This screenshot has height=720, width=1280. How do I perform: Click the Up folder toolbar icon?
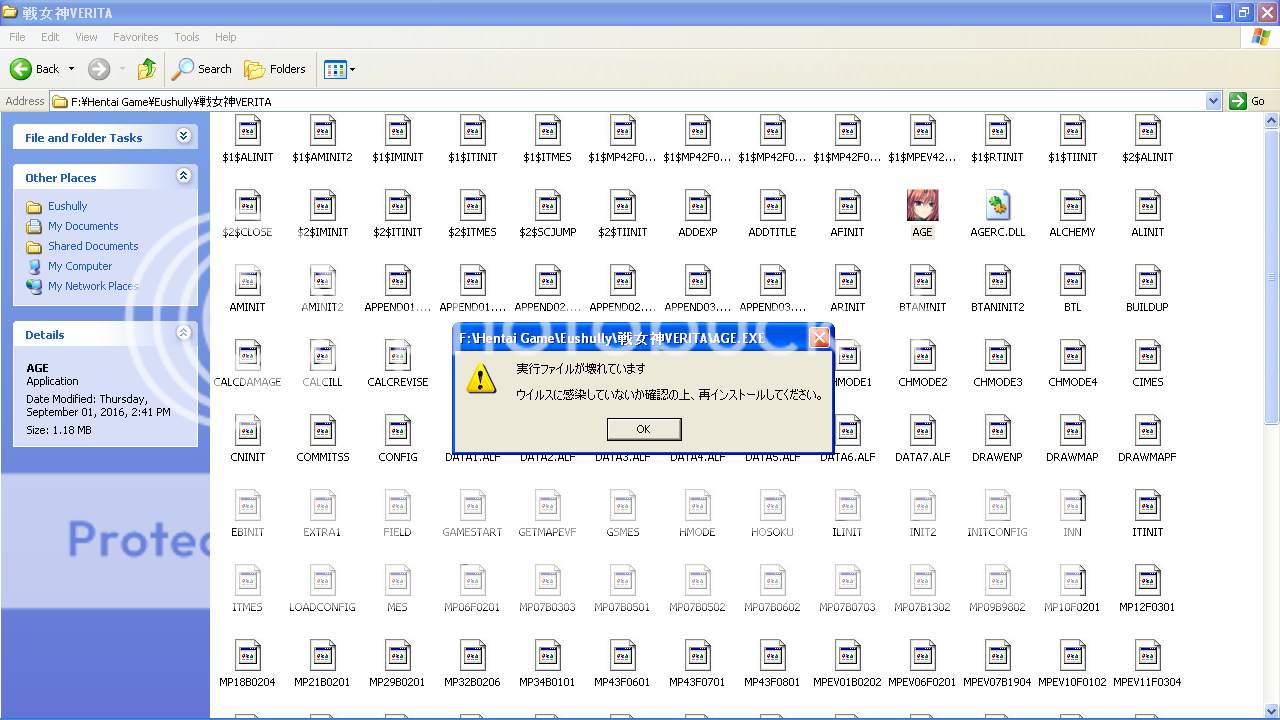pyautogui.click(x=147, y=69)
